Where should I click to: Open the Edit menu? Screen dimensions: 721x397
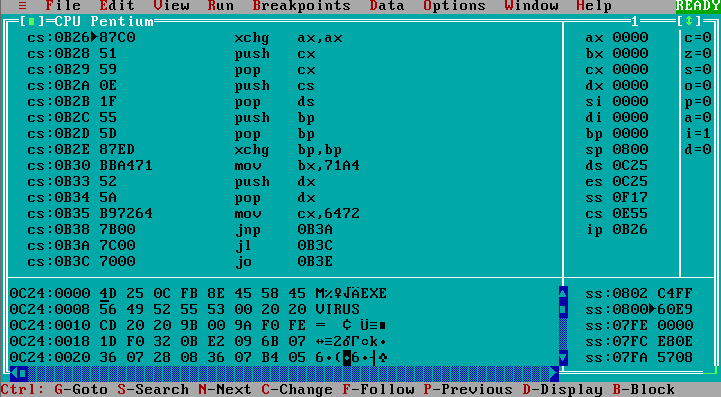[x=117, y=6]
